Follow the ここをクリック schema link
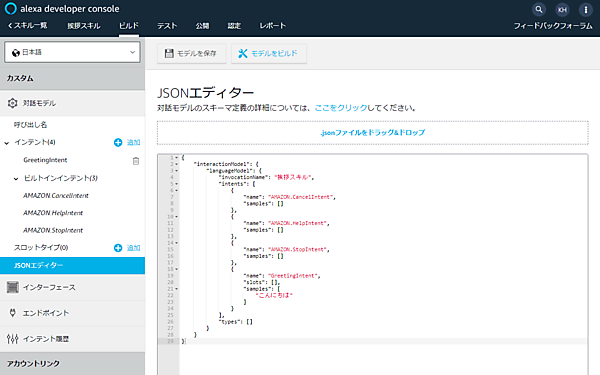 point(341,108)
